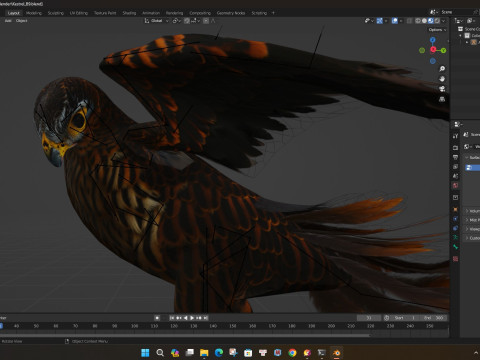Image resolution: width=480 pixels, height=360 pixels.
Task: Click the blue Z axis on navigation gizmo
Action: point(433,40)
